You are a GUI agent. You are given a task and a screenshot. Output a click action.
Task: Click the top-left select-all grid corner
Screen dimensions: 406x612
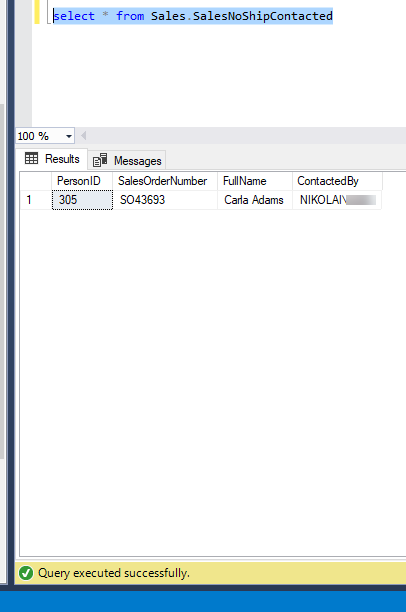[36, 181]
